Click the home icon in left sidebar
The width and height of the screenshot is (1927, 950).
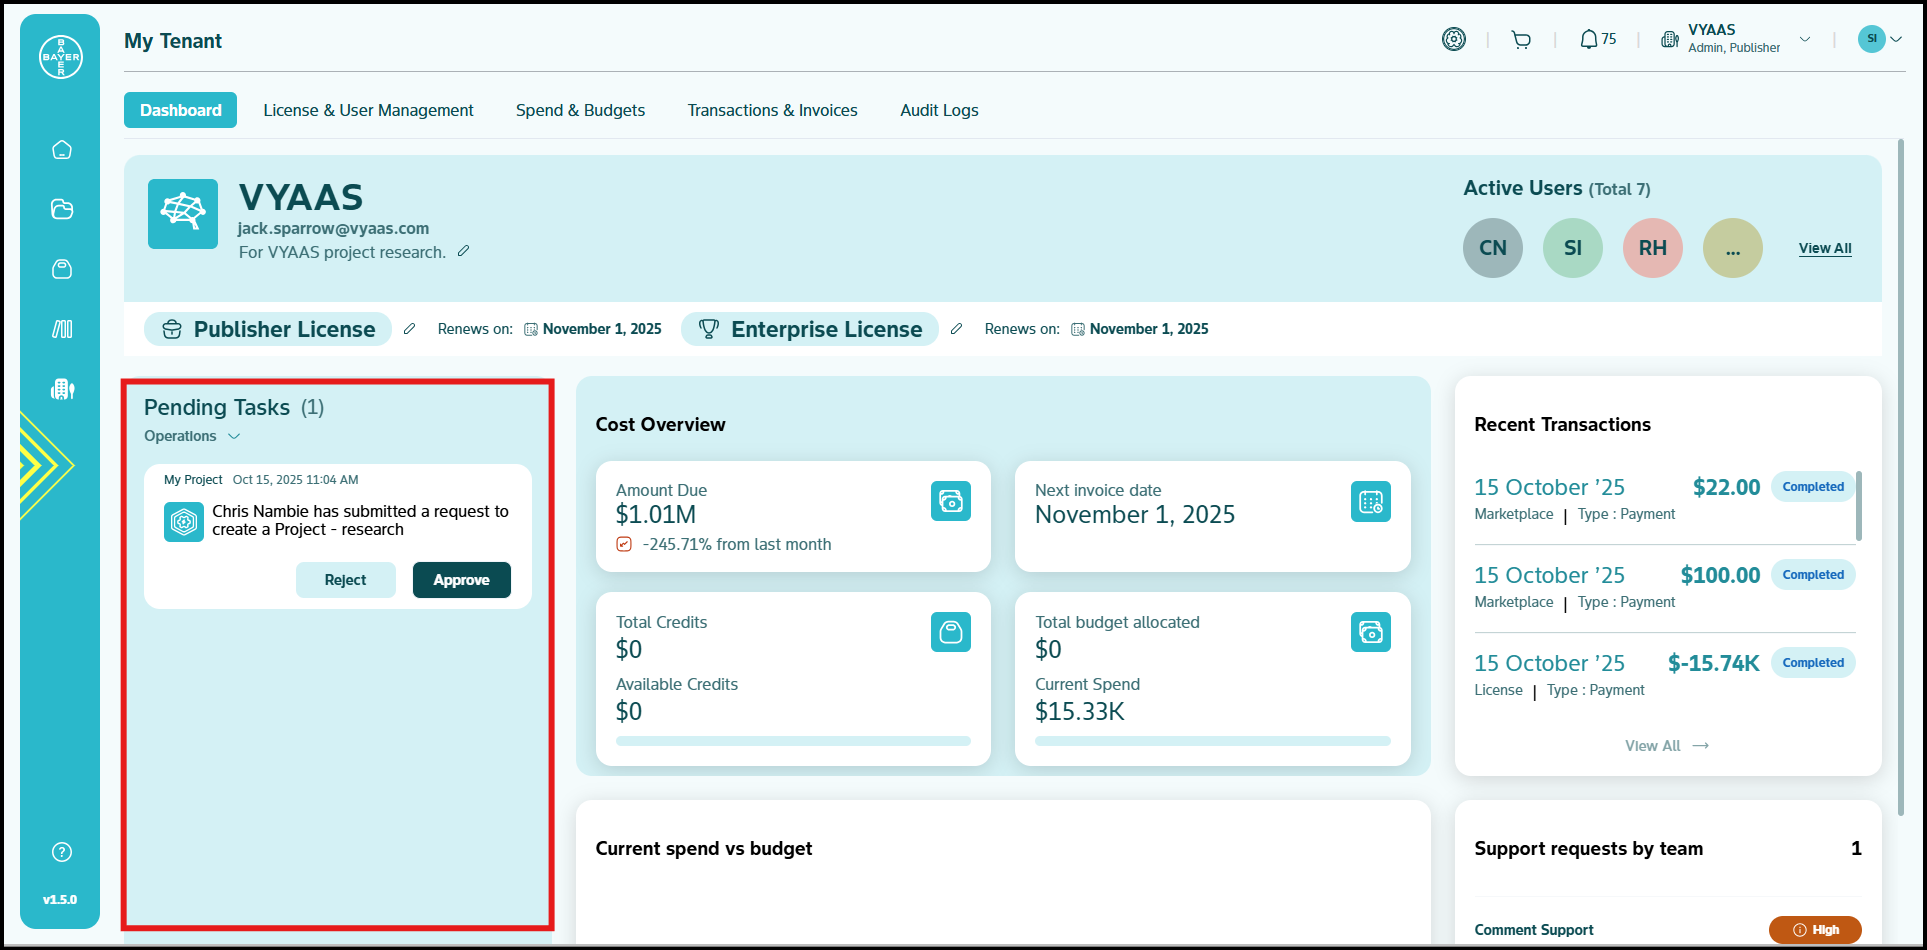tap(62, 150)
